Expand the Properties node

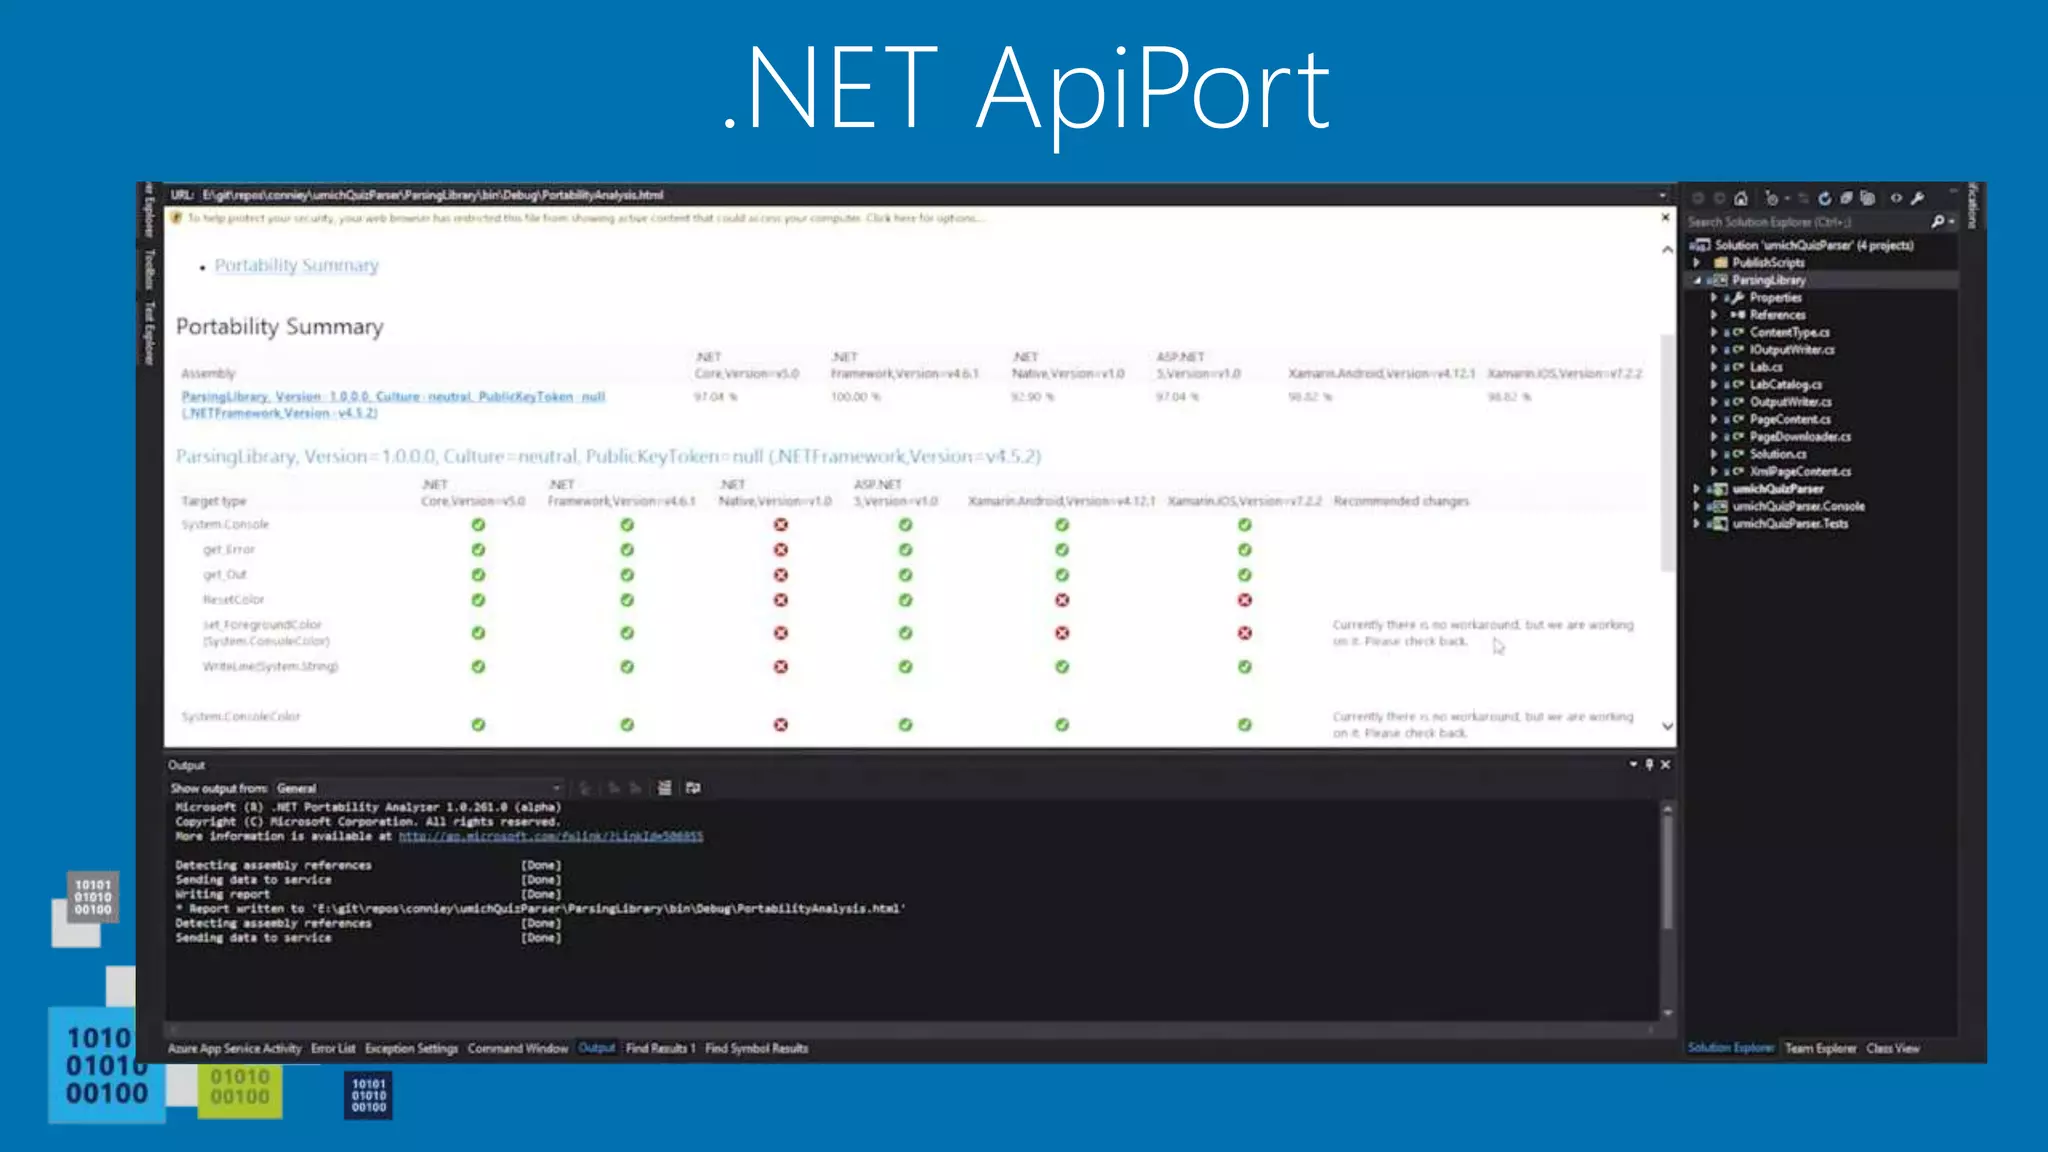[x=1714, y=298]
